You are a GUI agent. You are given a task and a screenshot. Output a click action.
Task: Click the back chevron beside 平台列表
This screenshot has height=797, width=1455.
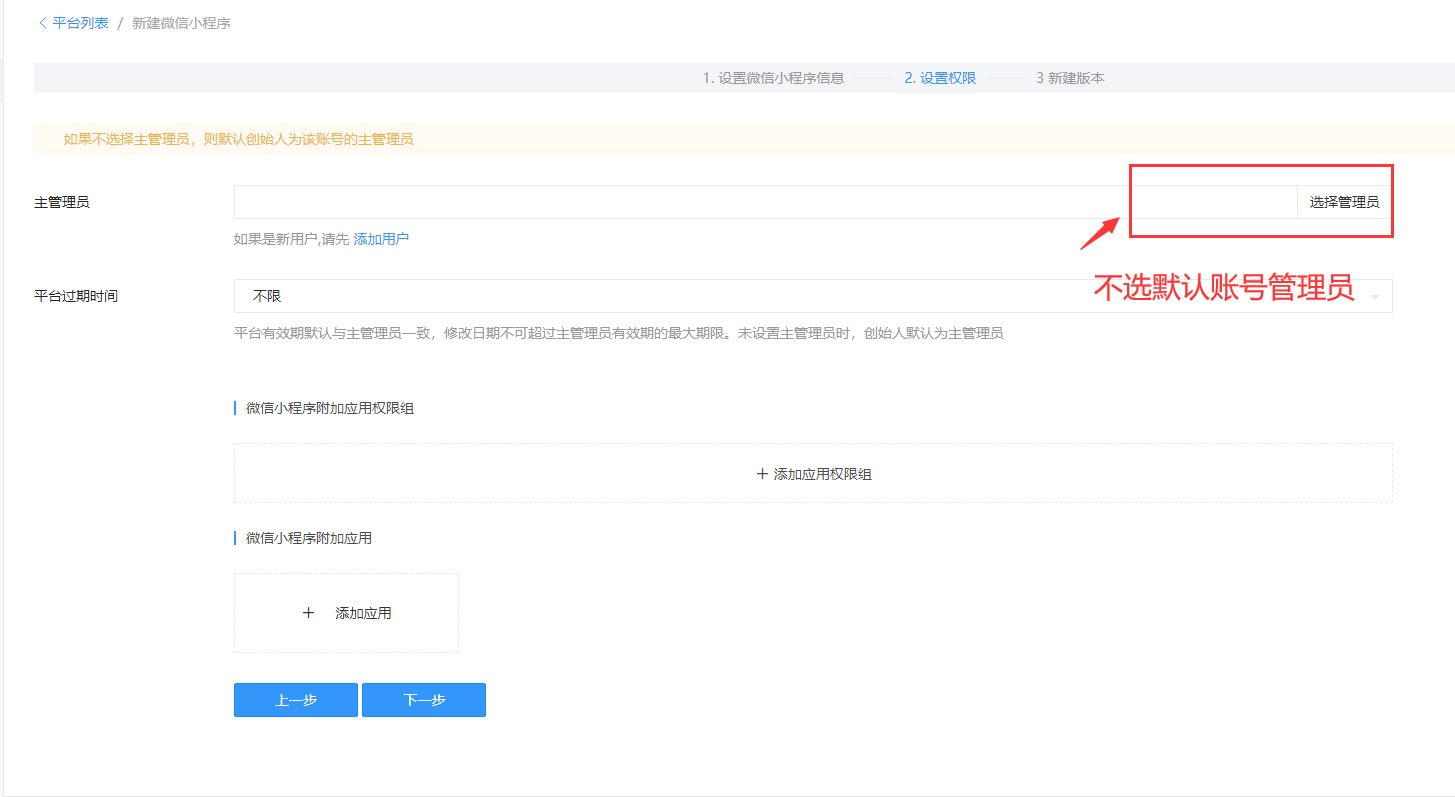(42, 23)
